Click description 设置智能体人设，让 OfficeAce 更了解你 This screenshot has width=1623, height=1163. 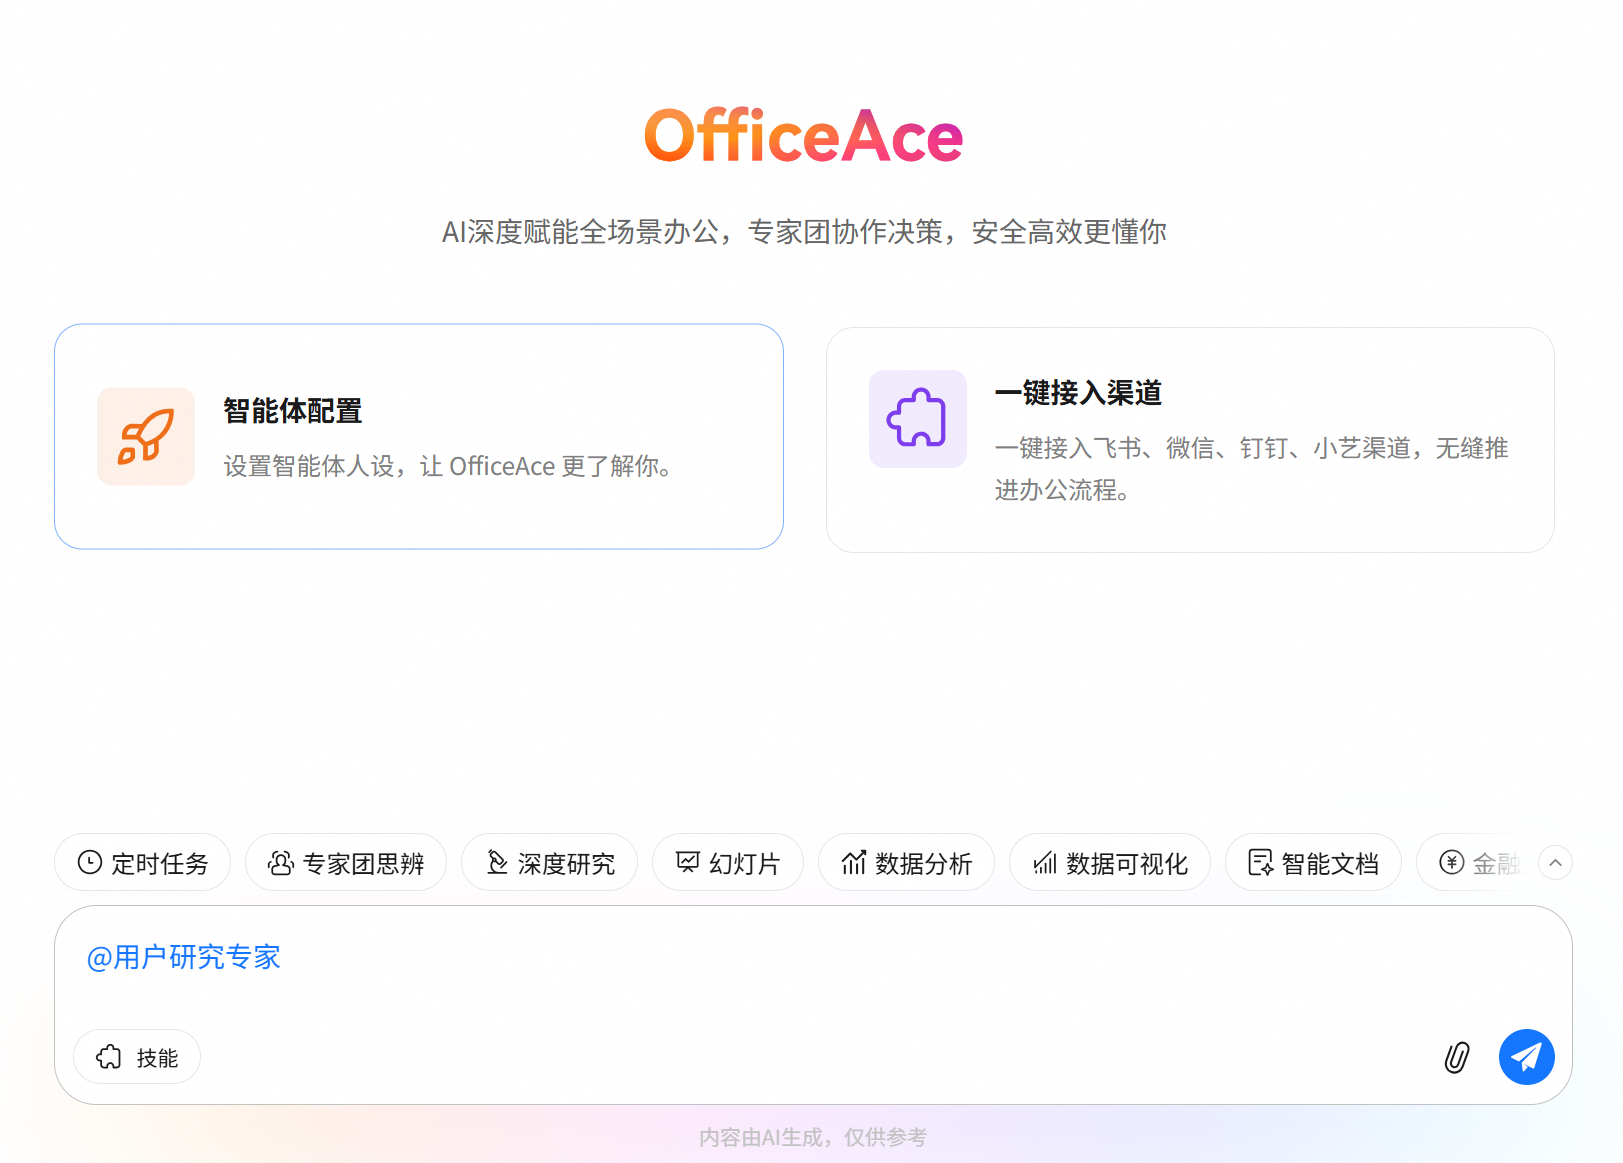click(447, 466)
